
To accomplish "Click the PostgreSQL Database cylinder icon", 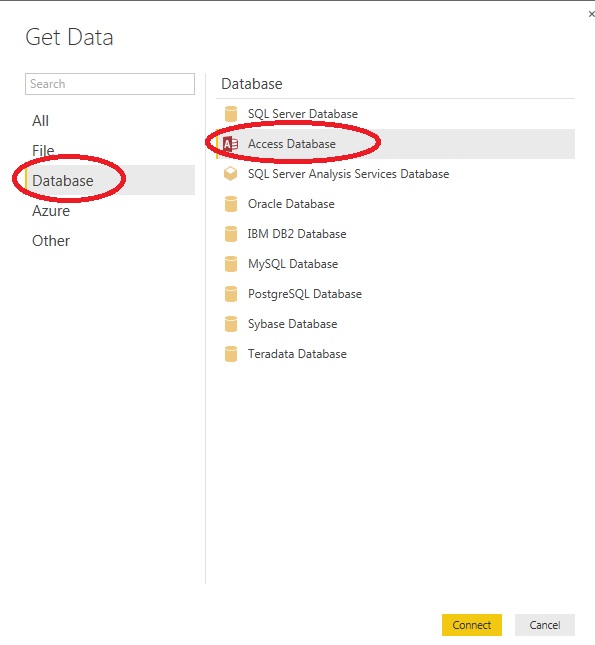I will [231, 294].
